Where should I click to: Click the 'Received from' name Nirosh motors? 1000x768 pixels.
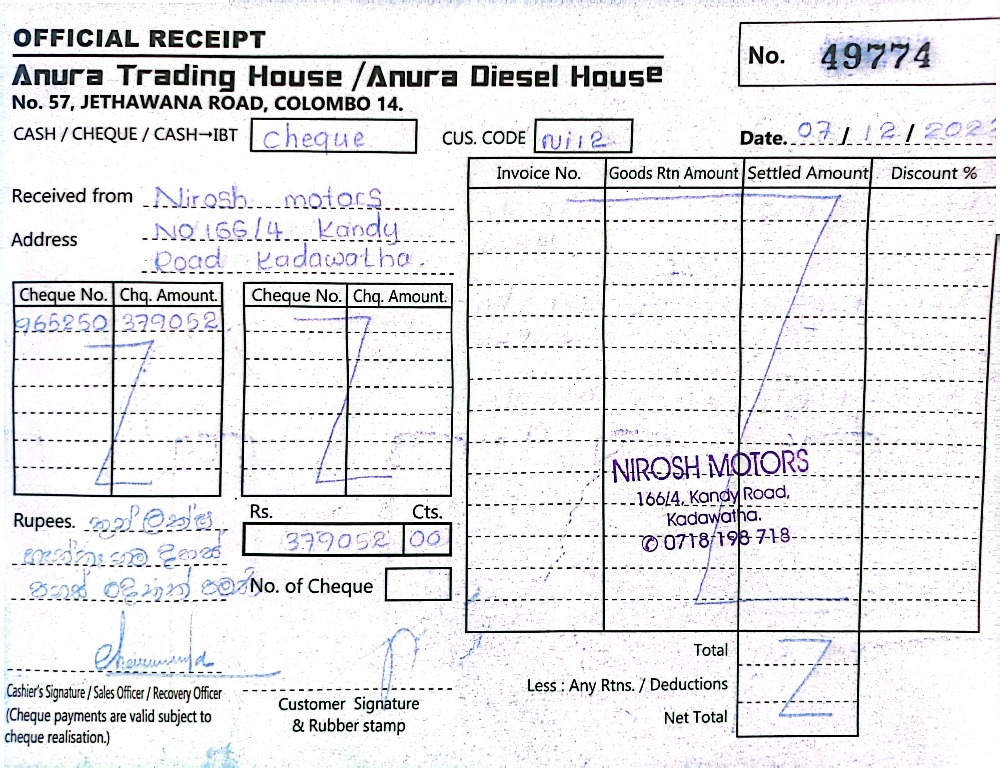point(269,196)
